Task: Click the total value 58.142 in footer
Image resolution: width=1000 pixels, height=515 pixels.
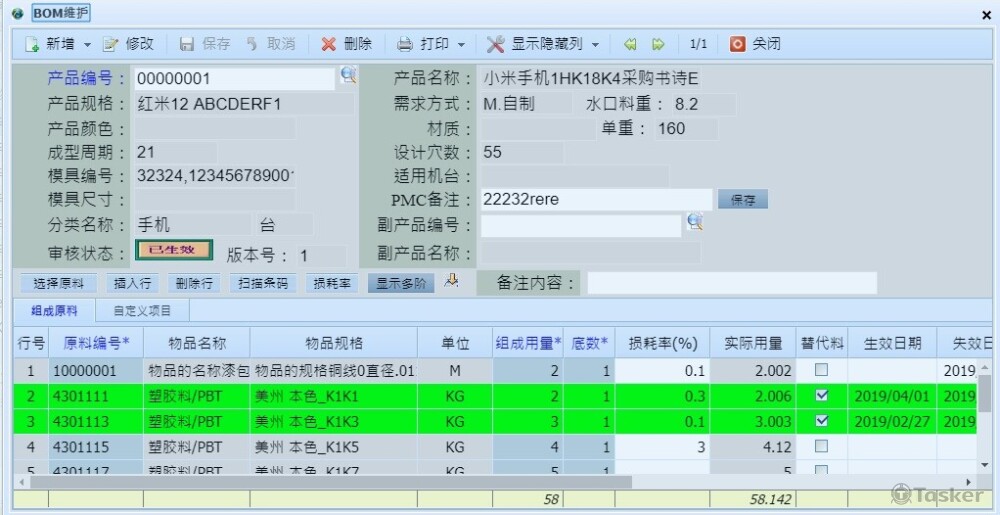Action: coord(770,500)
